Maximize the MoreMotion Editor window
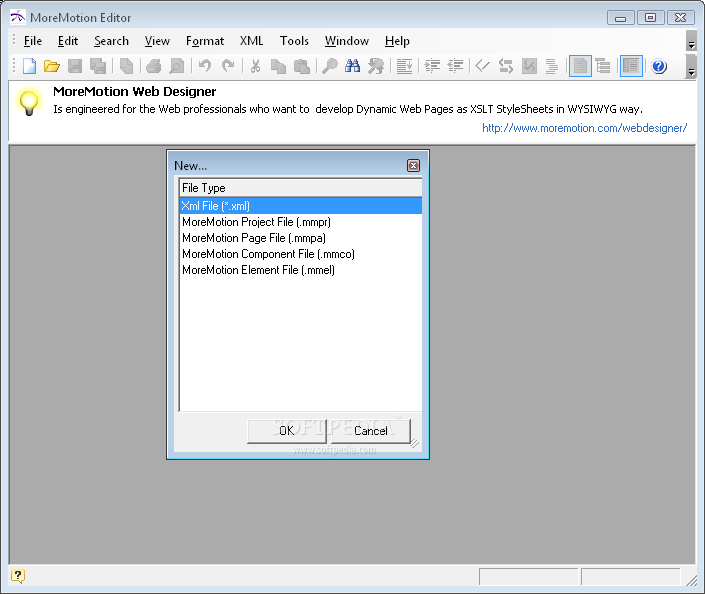Viewport: 705px width, 594px height. point(650,18)
